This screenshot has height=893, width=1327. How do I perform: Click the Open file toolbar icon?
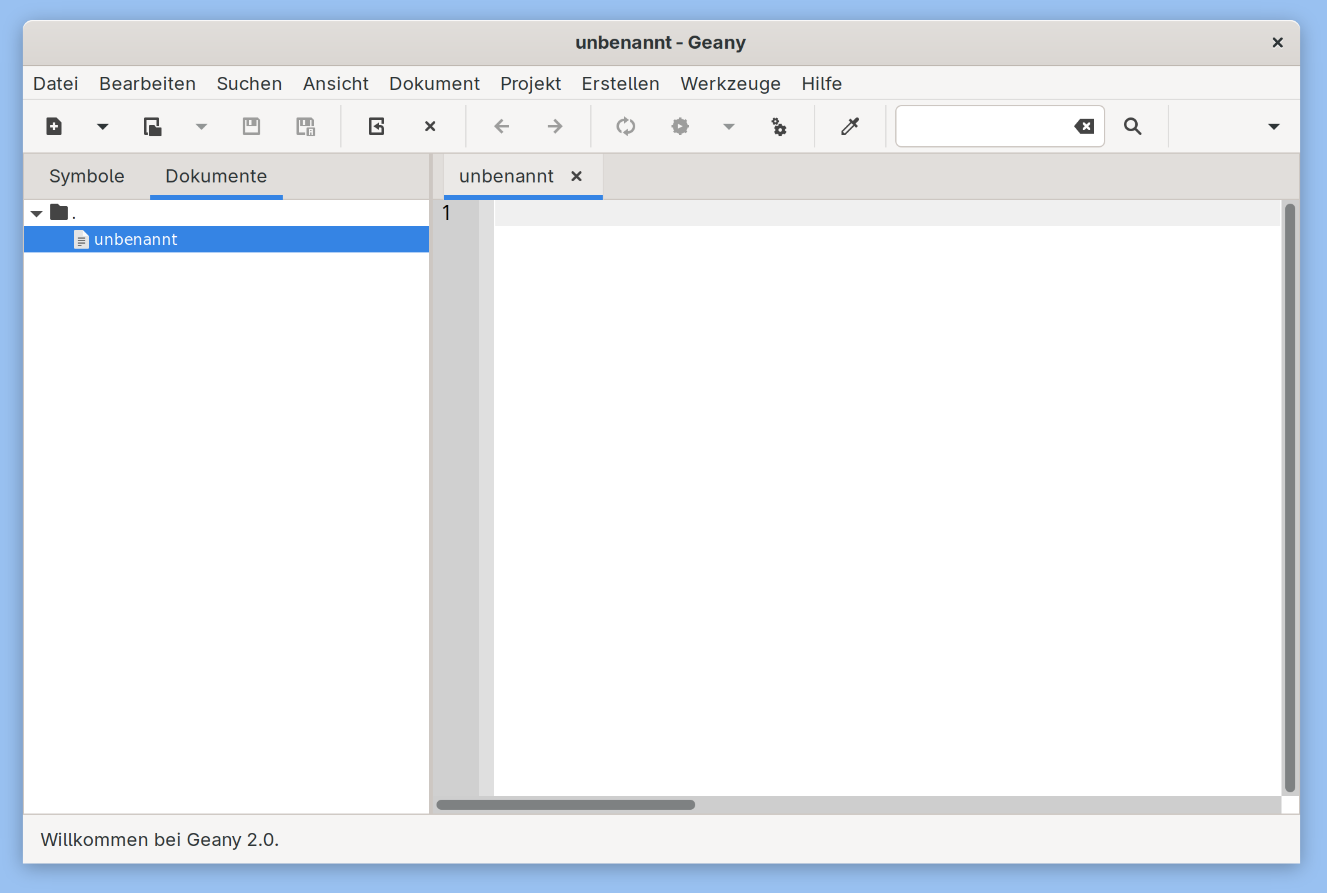[x=152, y=126]
